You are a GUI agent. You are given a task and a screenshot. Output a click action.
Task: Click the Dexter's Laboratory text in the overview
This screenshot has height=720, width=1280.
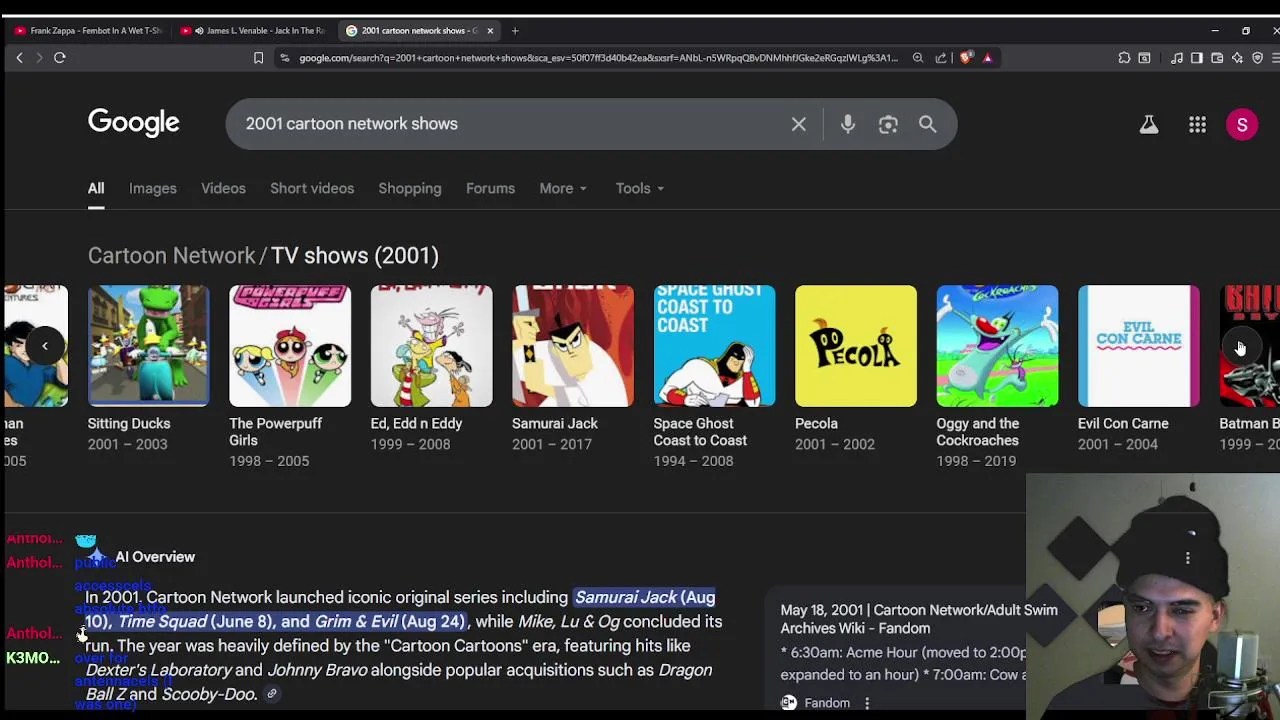pos(158,670)
